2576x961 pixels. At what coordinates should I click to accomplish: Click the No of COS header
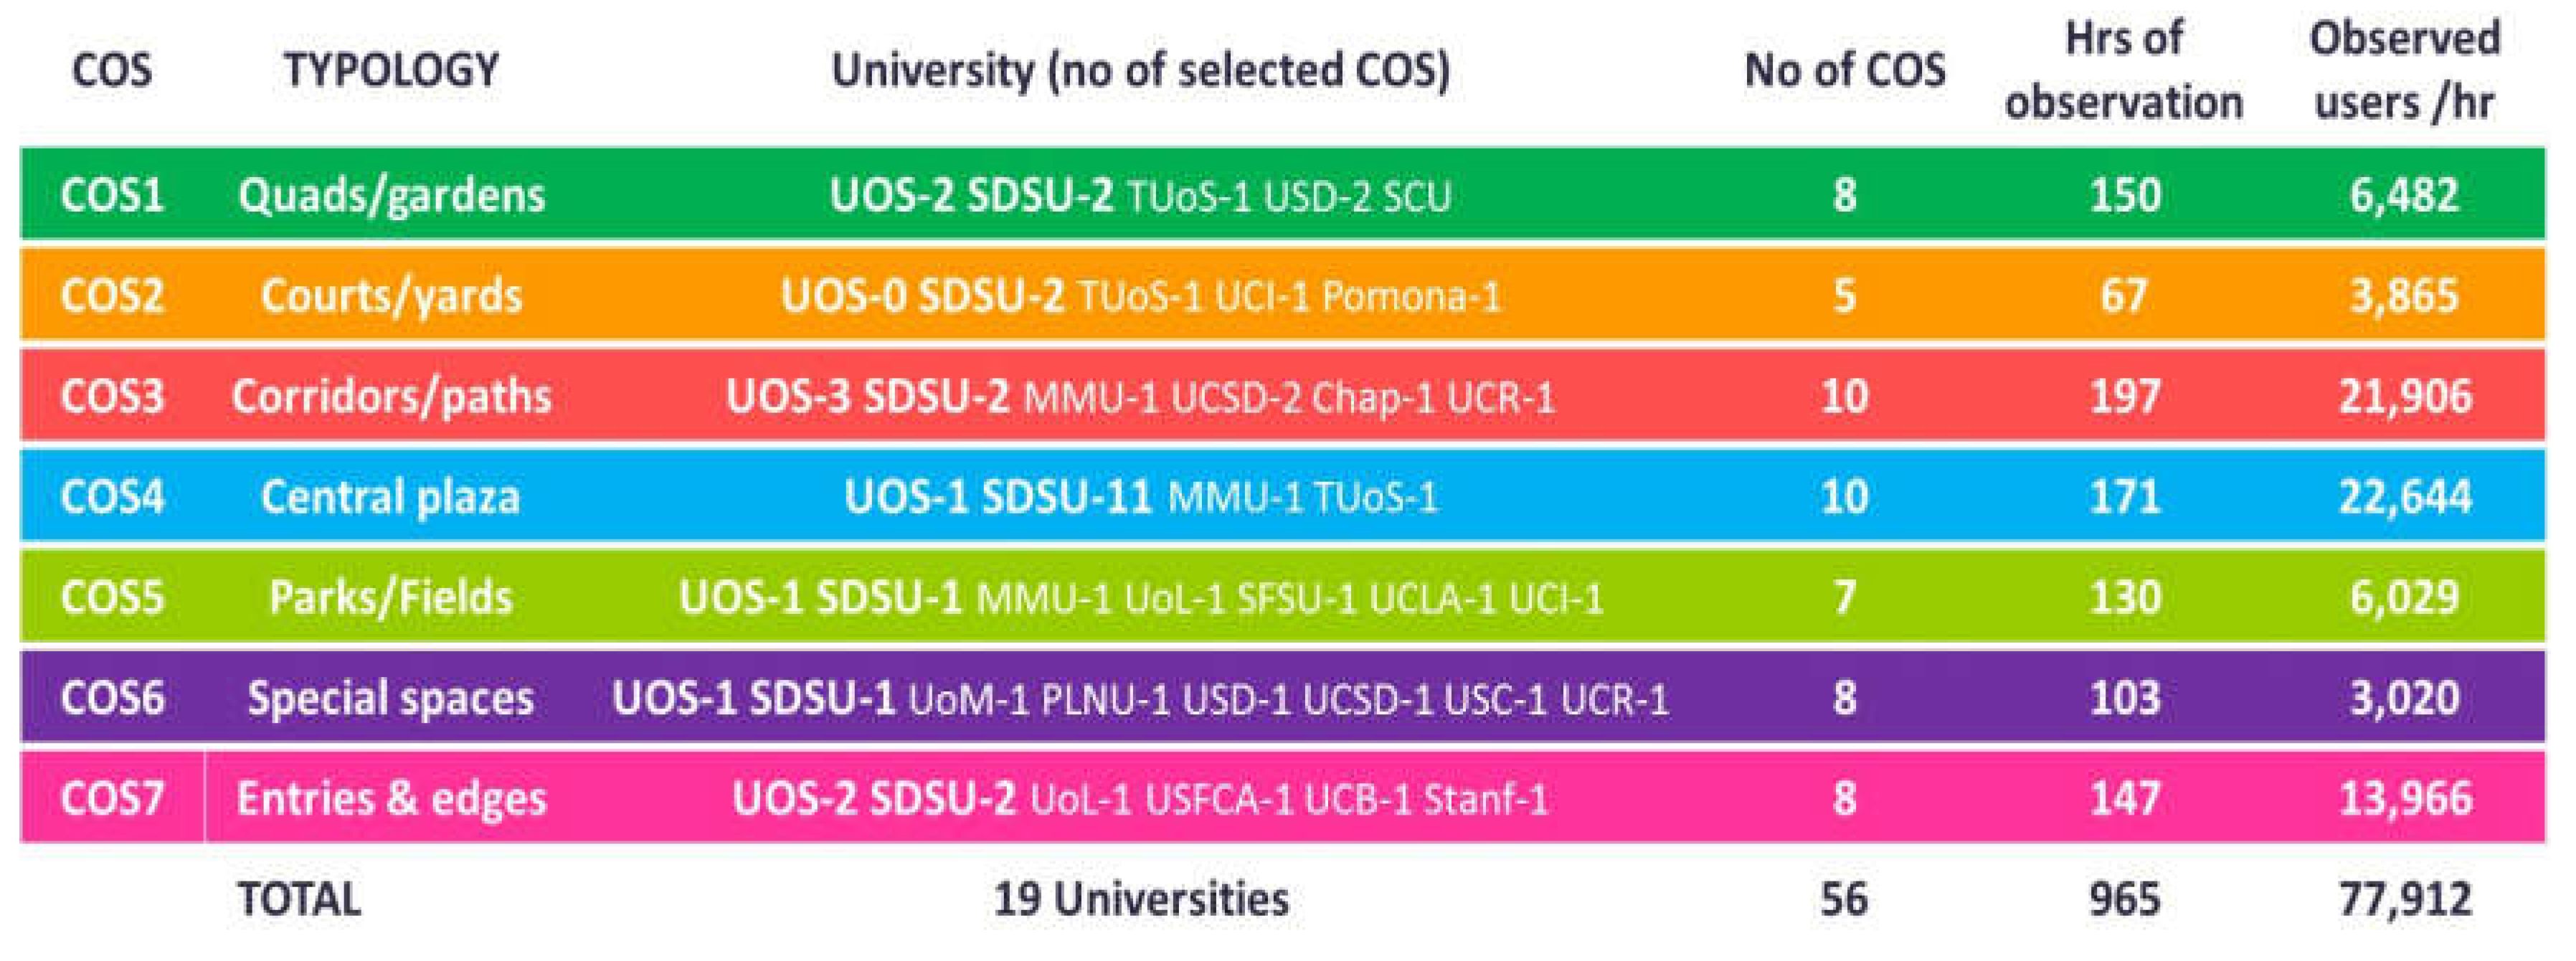(1844, 70)
